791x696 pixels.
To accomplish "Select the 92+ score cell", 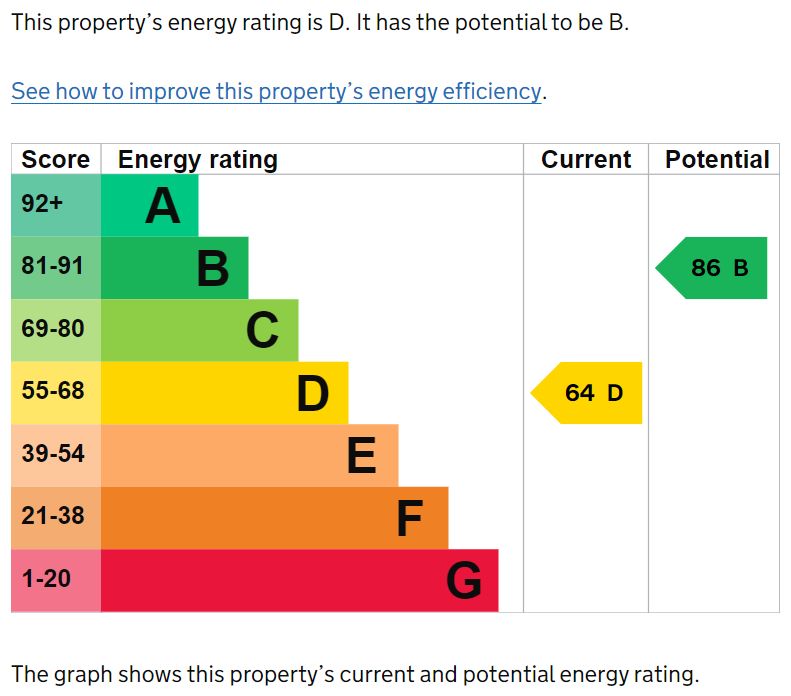I will [x=56, y=205].
